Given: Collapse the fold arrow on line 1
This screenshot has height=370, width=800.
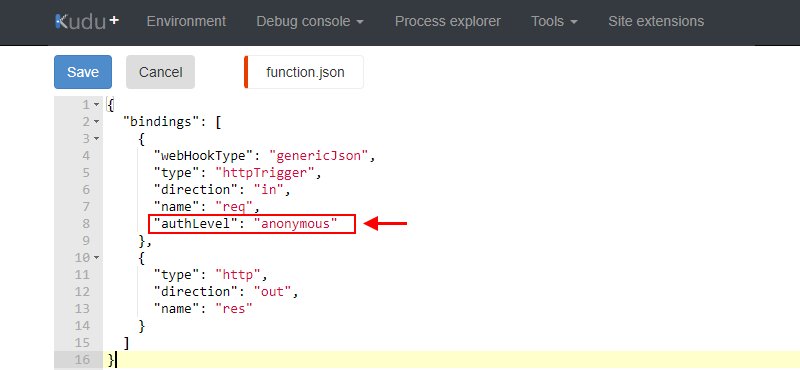Looking at the screenshot, I should (x=96, y=105).
